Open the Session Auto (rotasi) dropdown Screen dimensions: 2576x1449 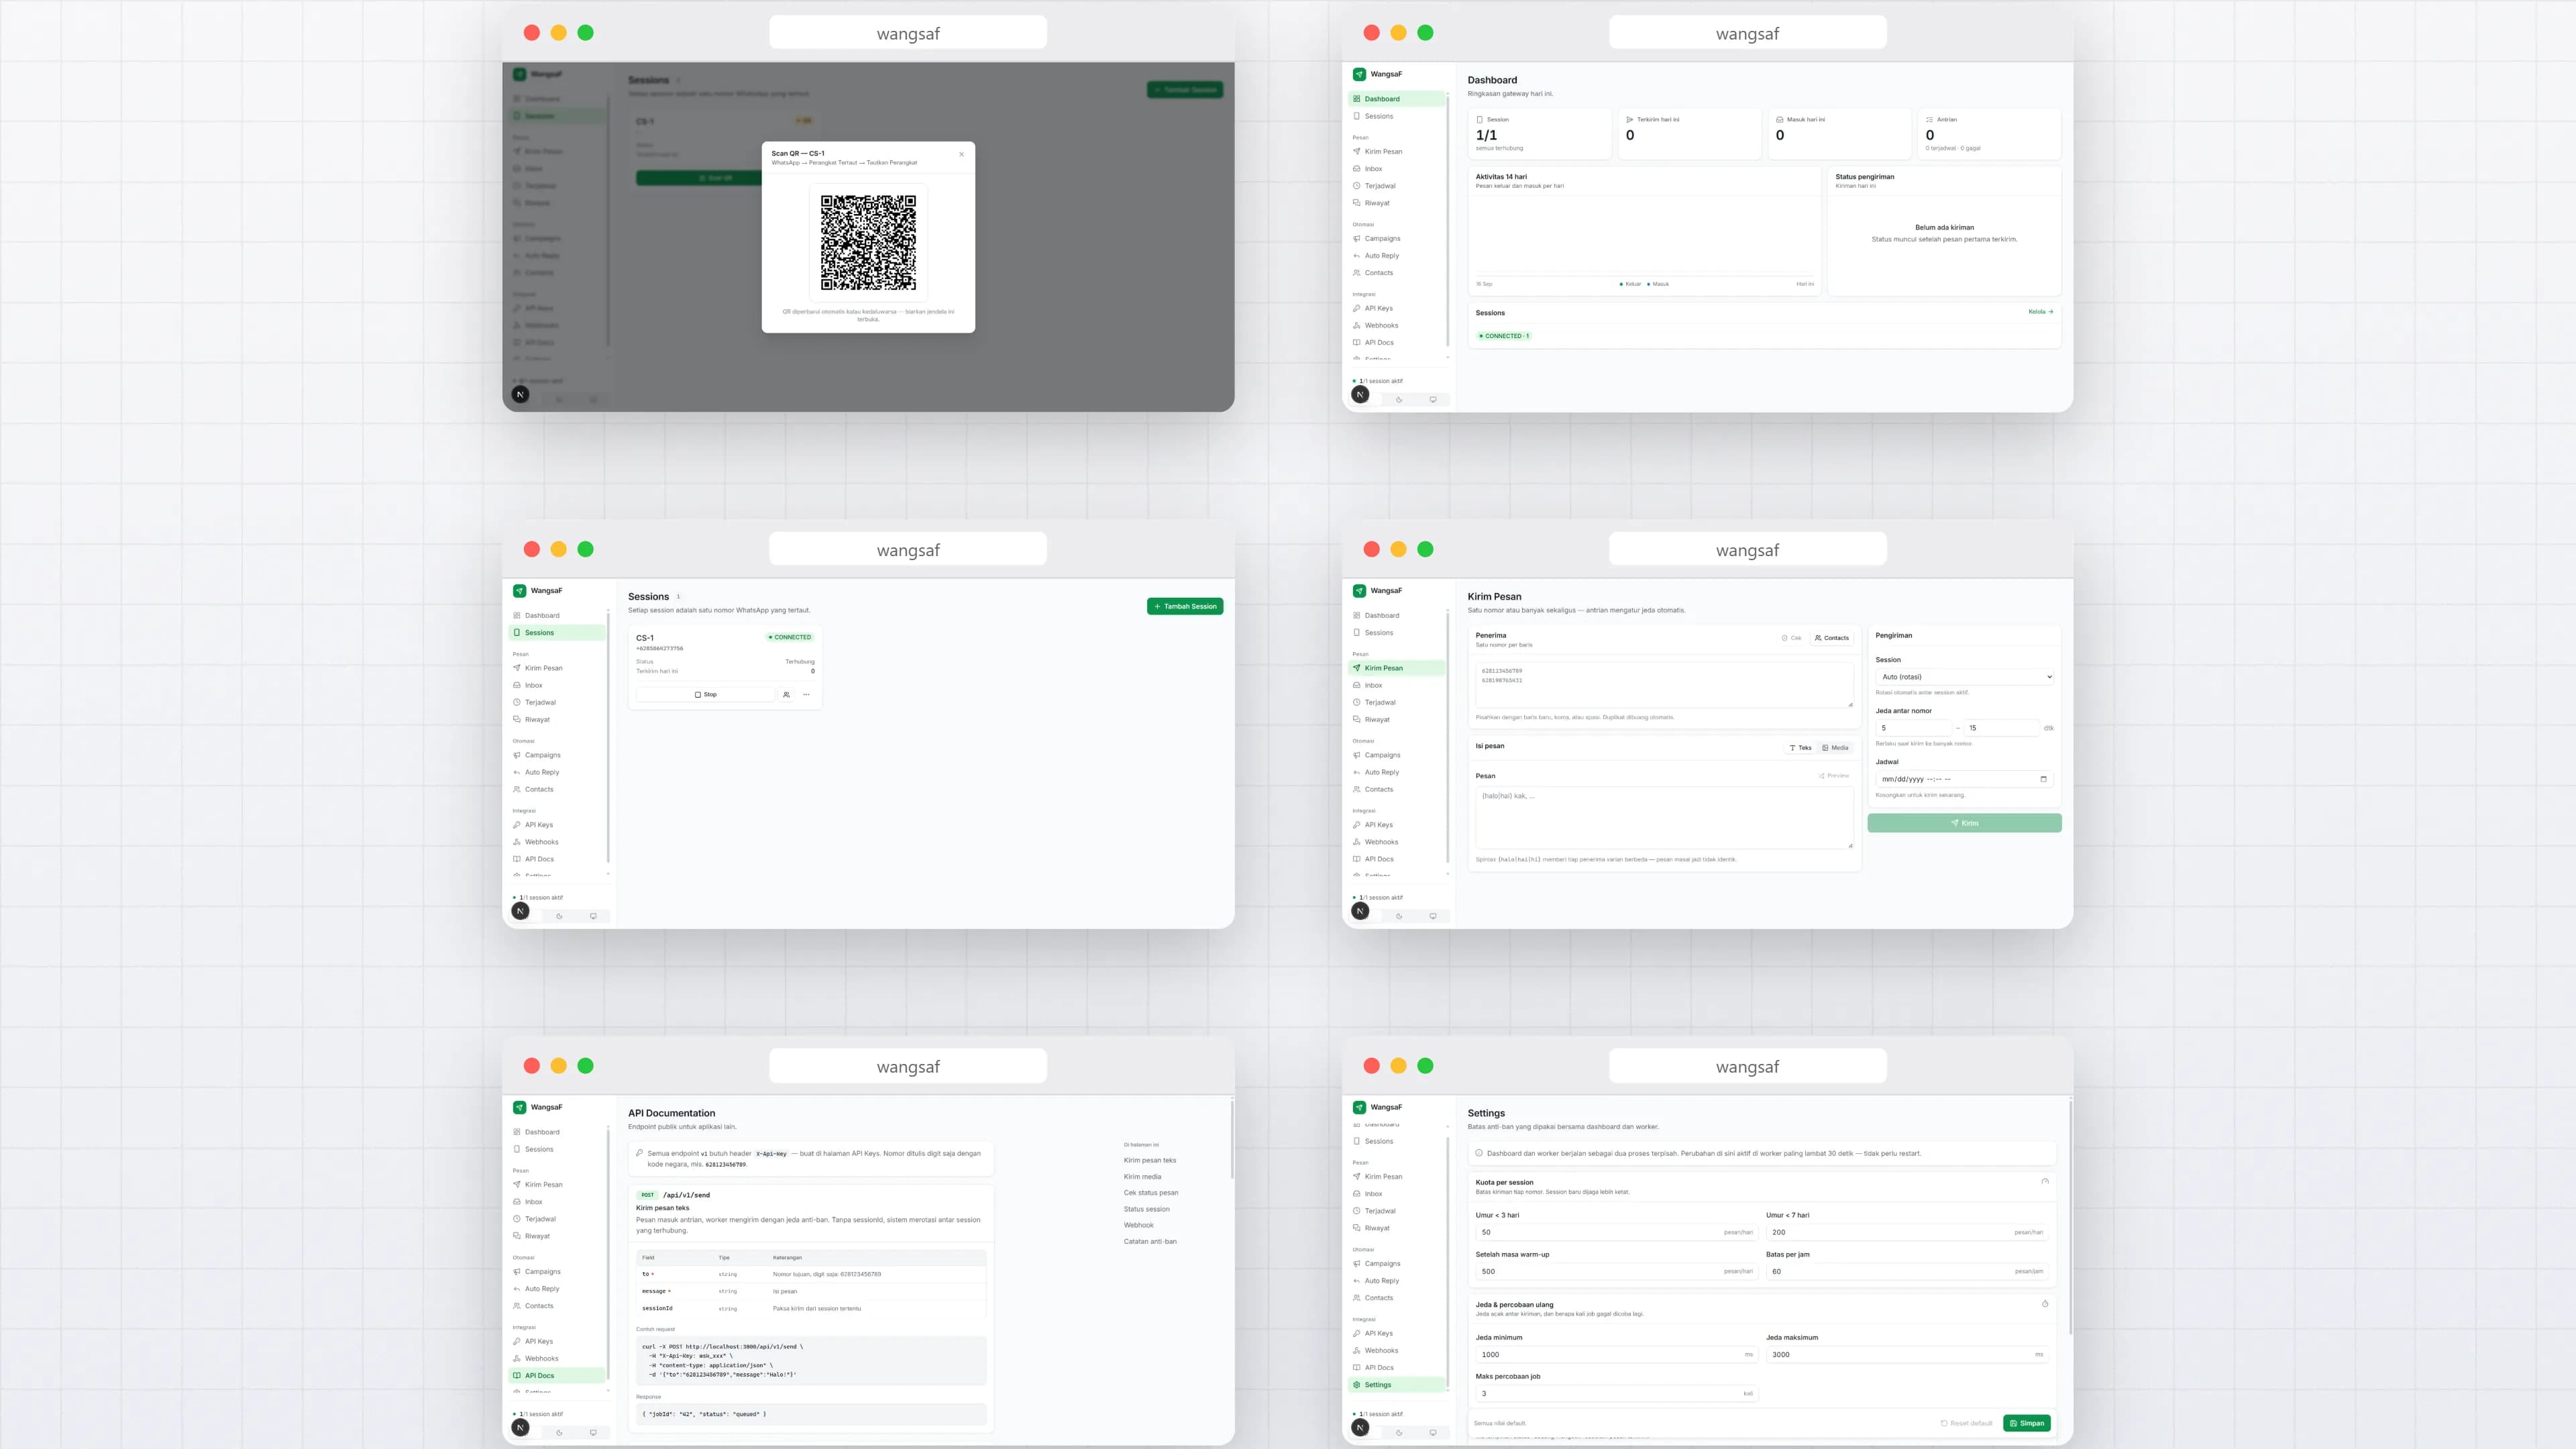click(x=1965, y=677)
